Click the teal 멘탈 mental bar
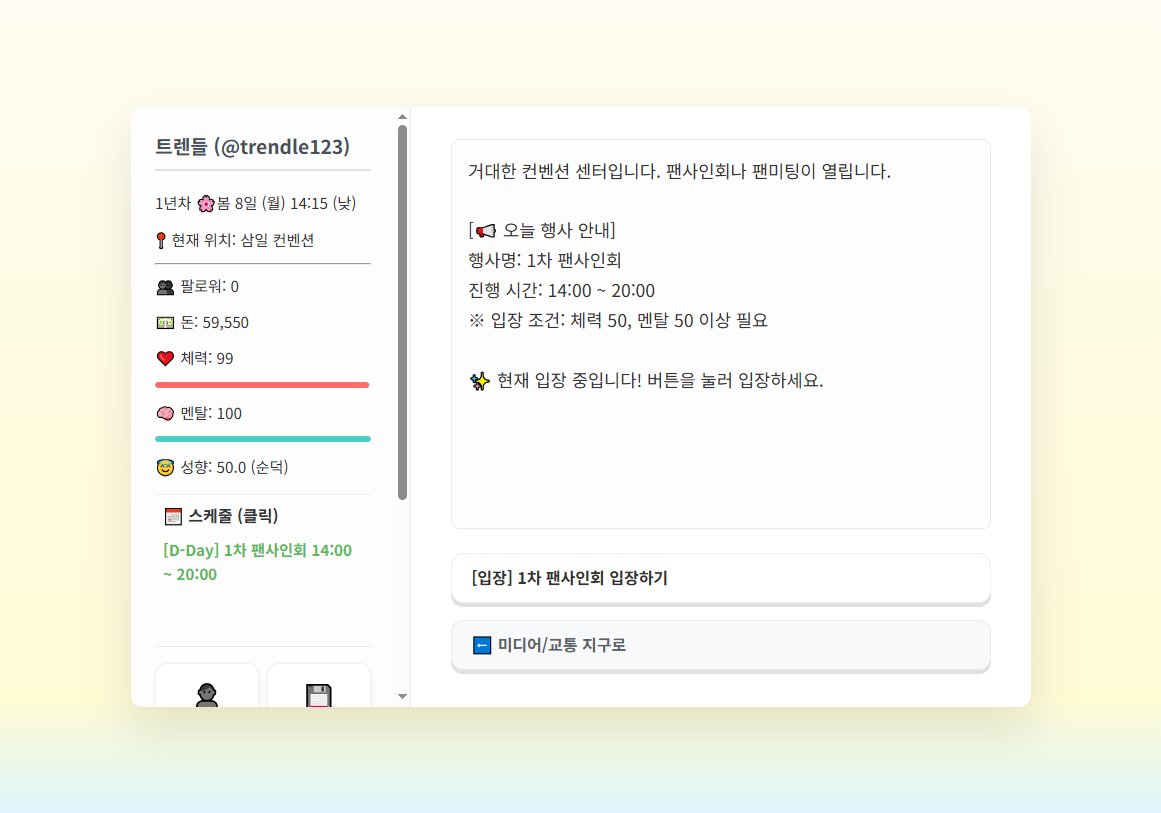 (x=262, y=439)
